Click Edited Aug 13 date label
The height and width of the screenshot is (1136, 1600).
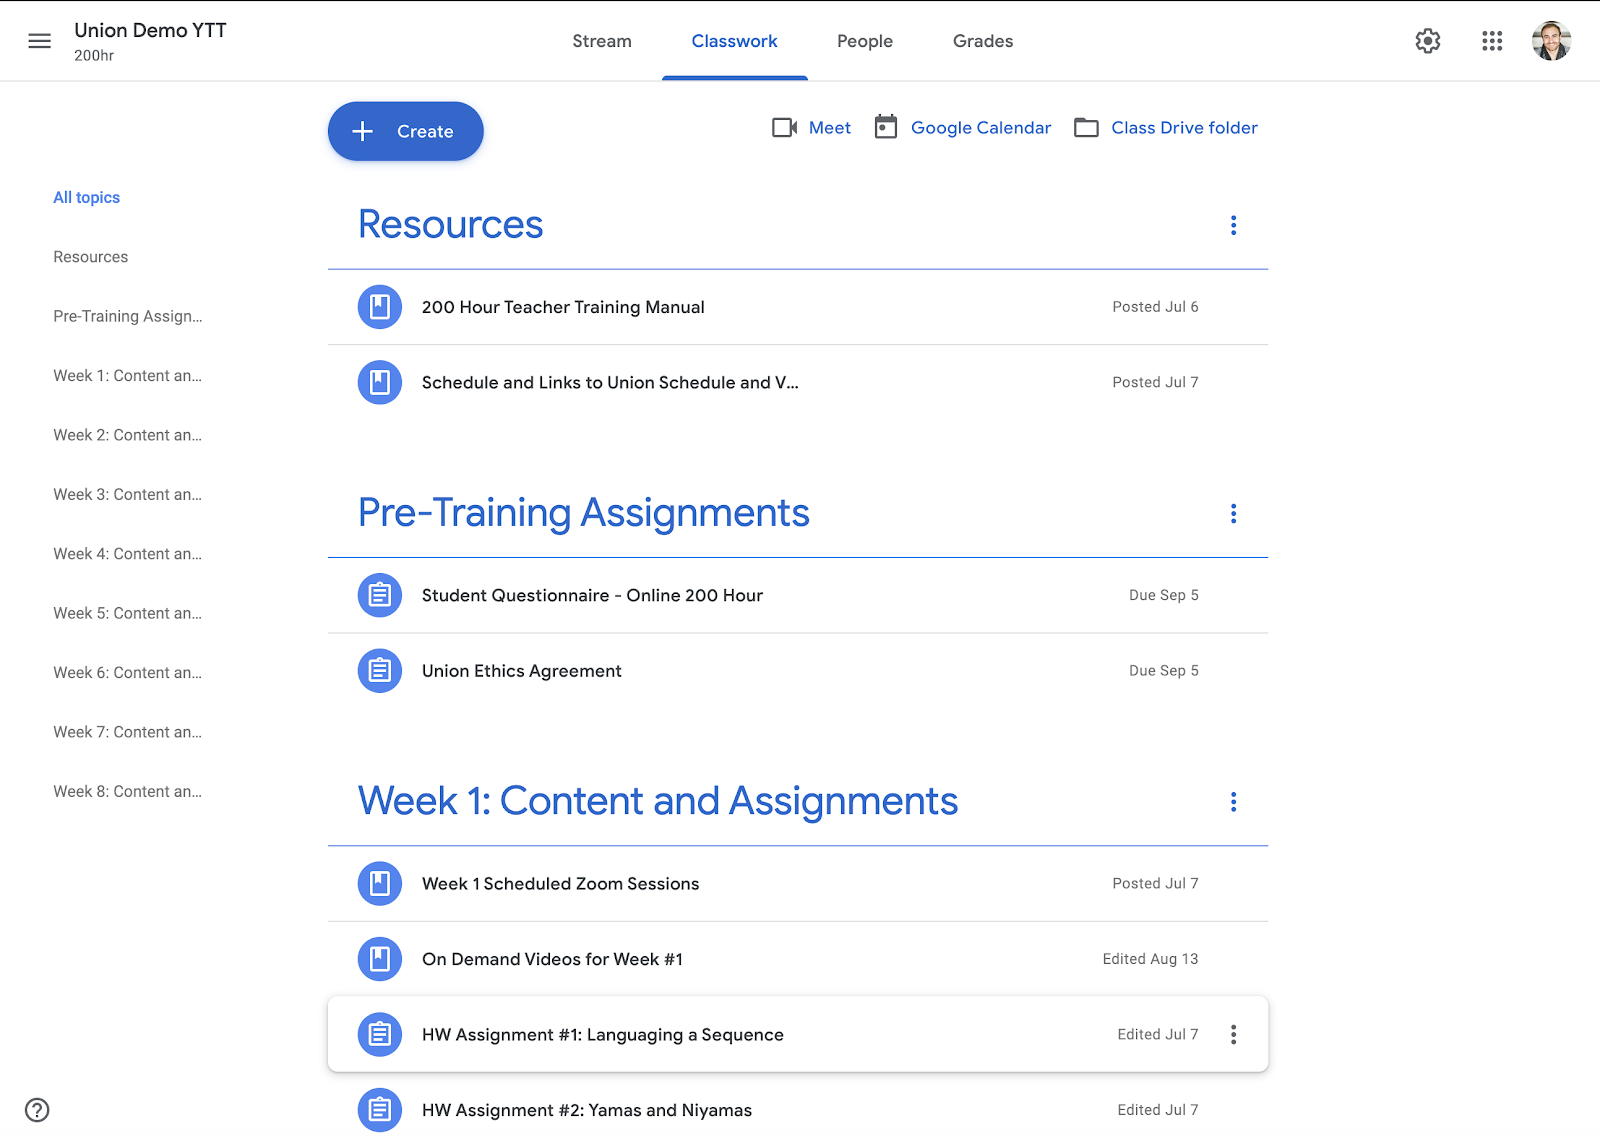pyautogui.click(x=1150, y=959)
